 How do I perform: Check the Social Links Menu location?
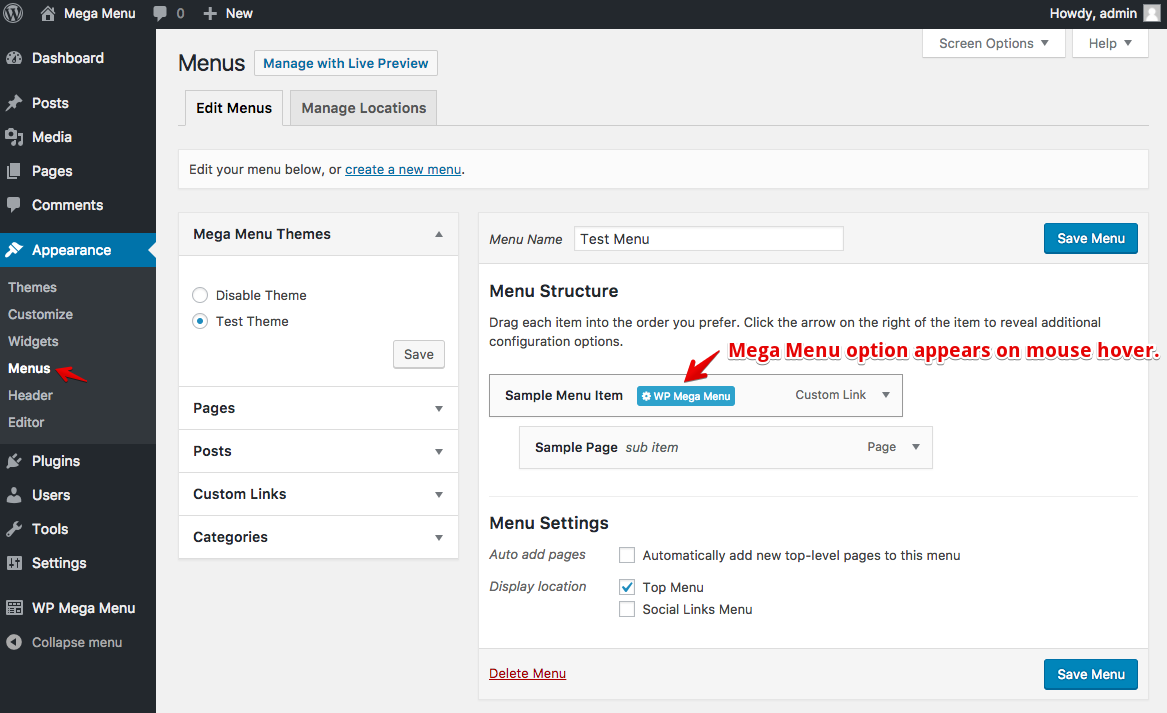click(627, 609)
